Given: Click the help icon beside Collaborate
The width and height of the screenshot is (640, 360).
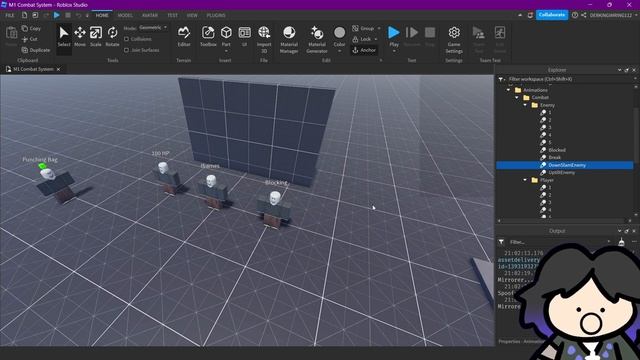Looking at the screenshot, I should click(x=575, y=15).
